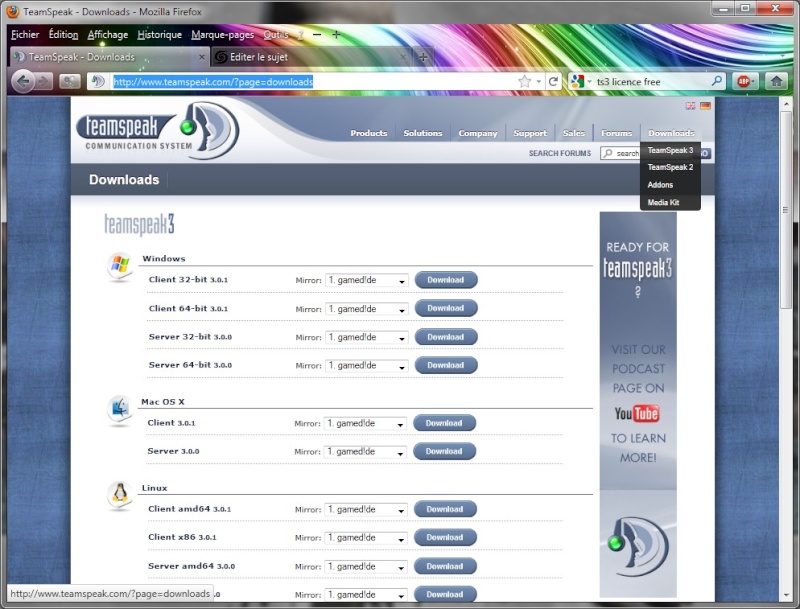Click the TeamSpeak Communication System logo
This screenshot has height=609, width=800.
(157, 131)
